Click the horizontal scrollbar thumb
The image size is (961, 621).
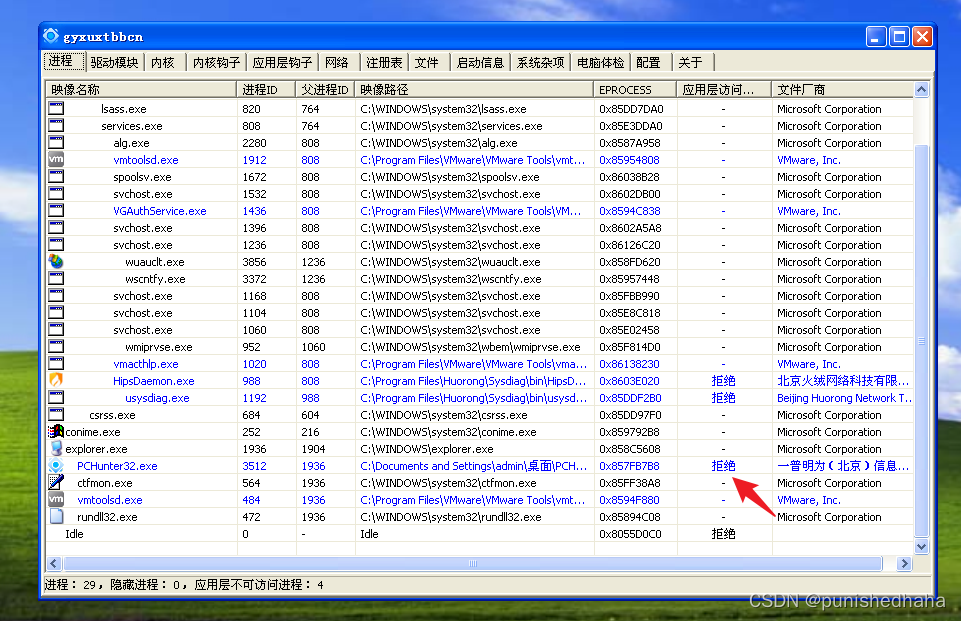[x=473, y=563]
